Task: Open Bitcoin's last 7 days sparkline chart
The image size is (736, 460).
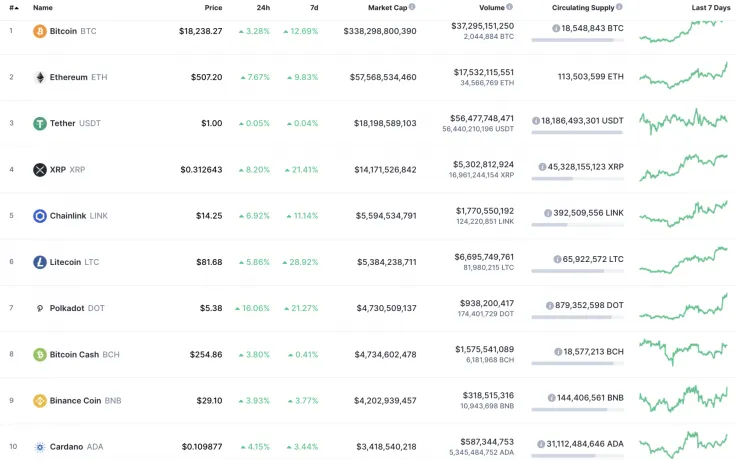Action: coord(683,31)
